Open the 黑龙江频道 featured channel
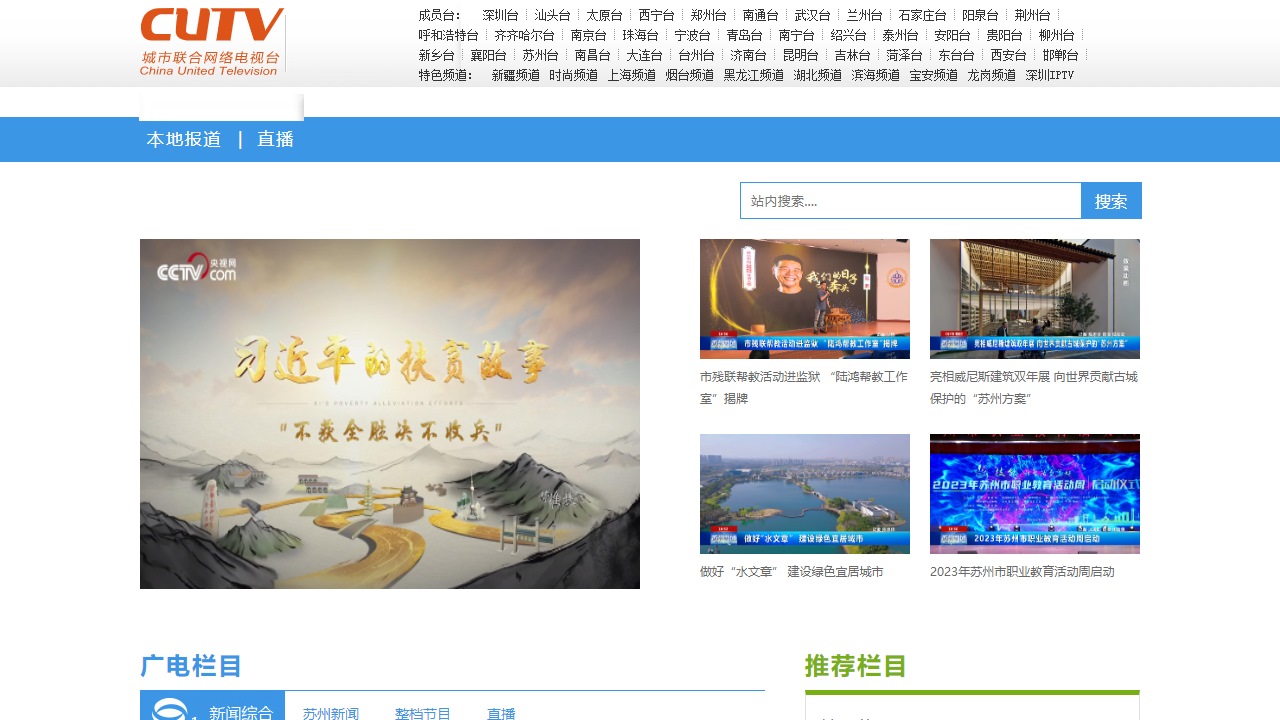 753,75
